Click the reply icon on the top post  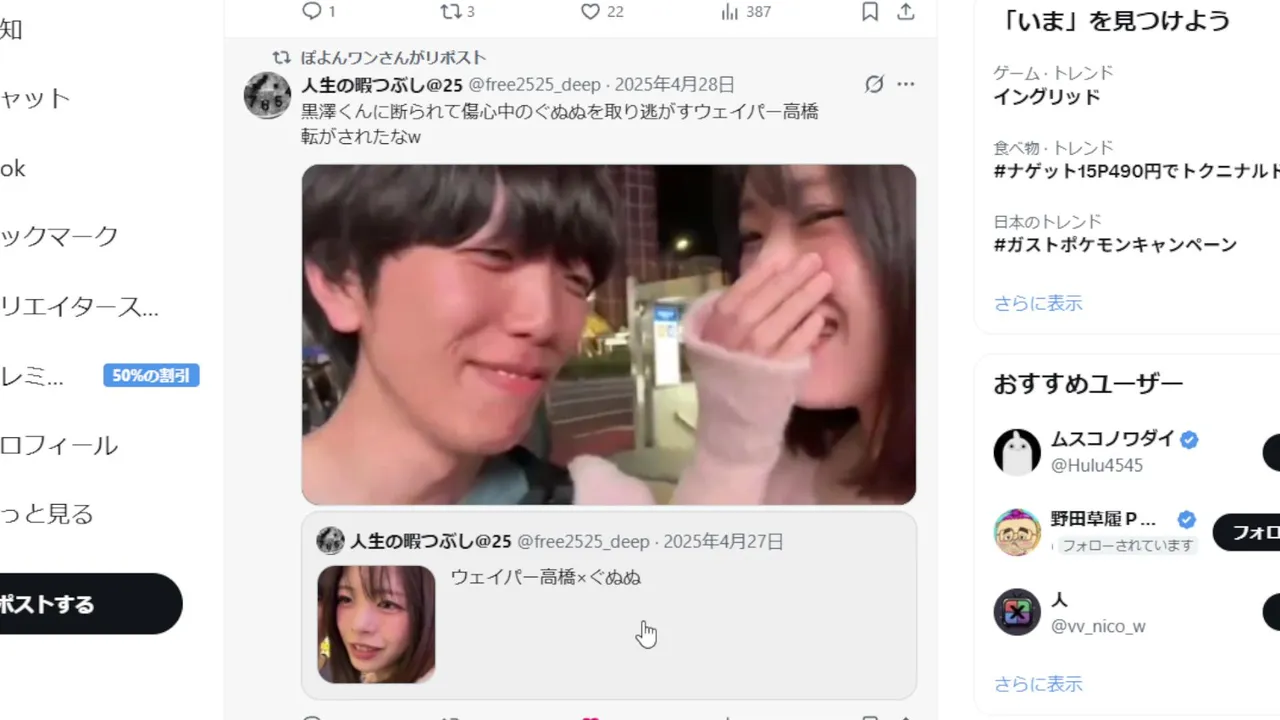click(312, 11)
